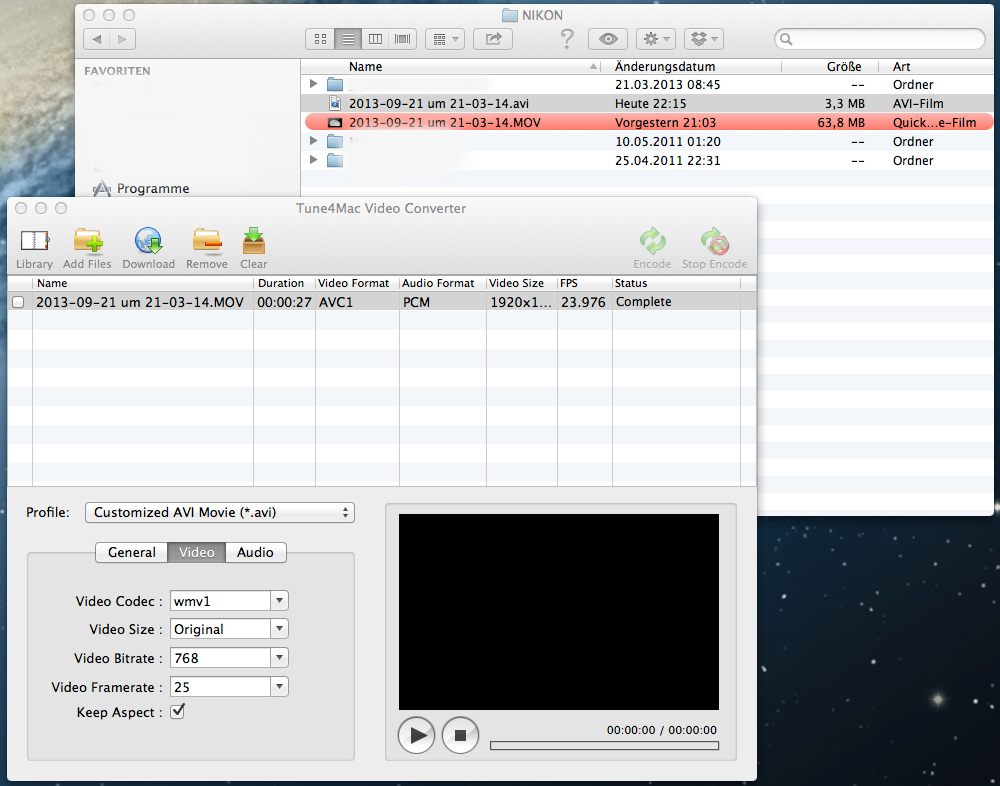Go back in Finder window
This screenshot has height=786, width=1000.
pos(96,39)
